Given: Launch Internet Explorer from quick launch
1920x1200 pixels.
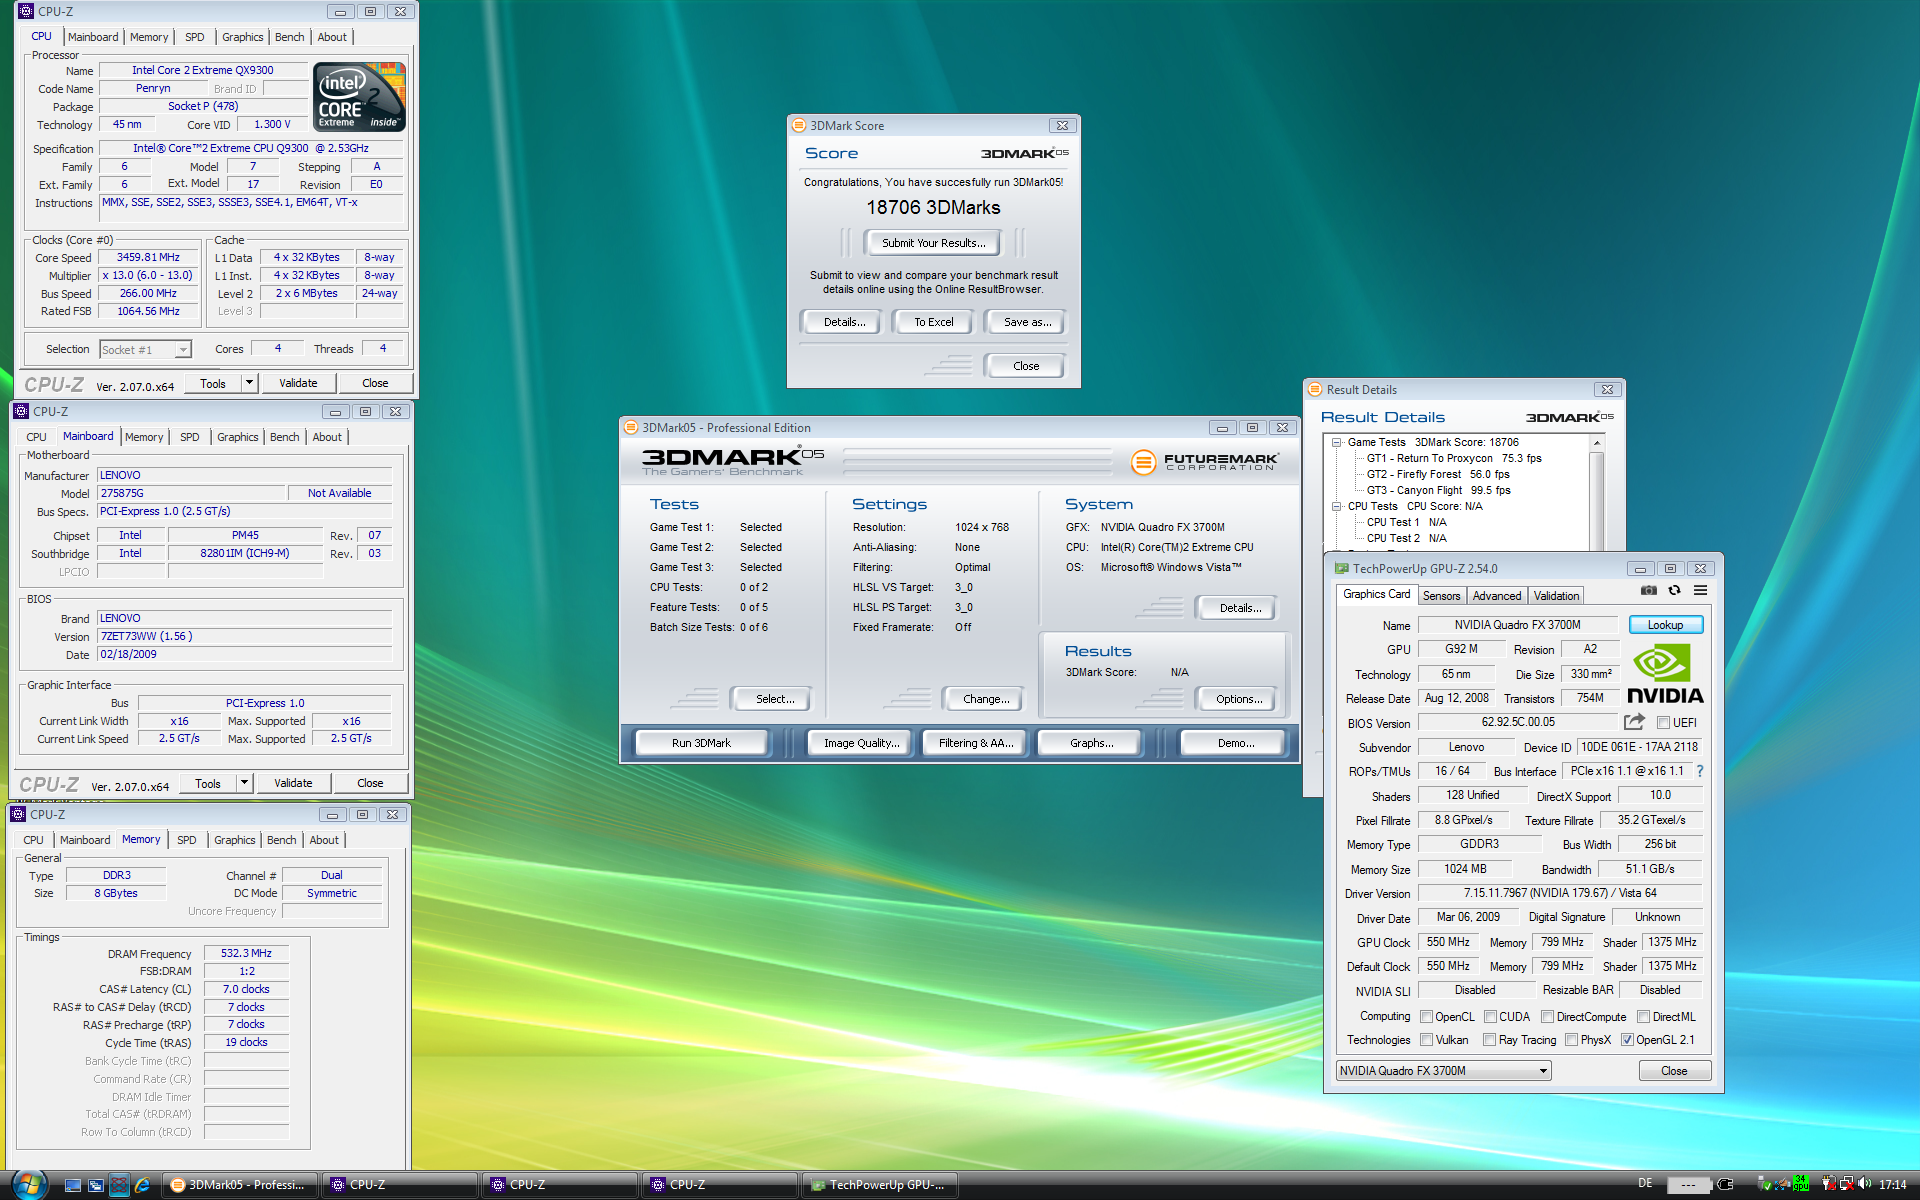Looking at the screenshot, I should [x=142, y=1185].
